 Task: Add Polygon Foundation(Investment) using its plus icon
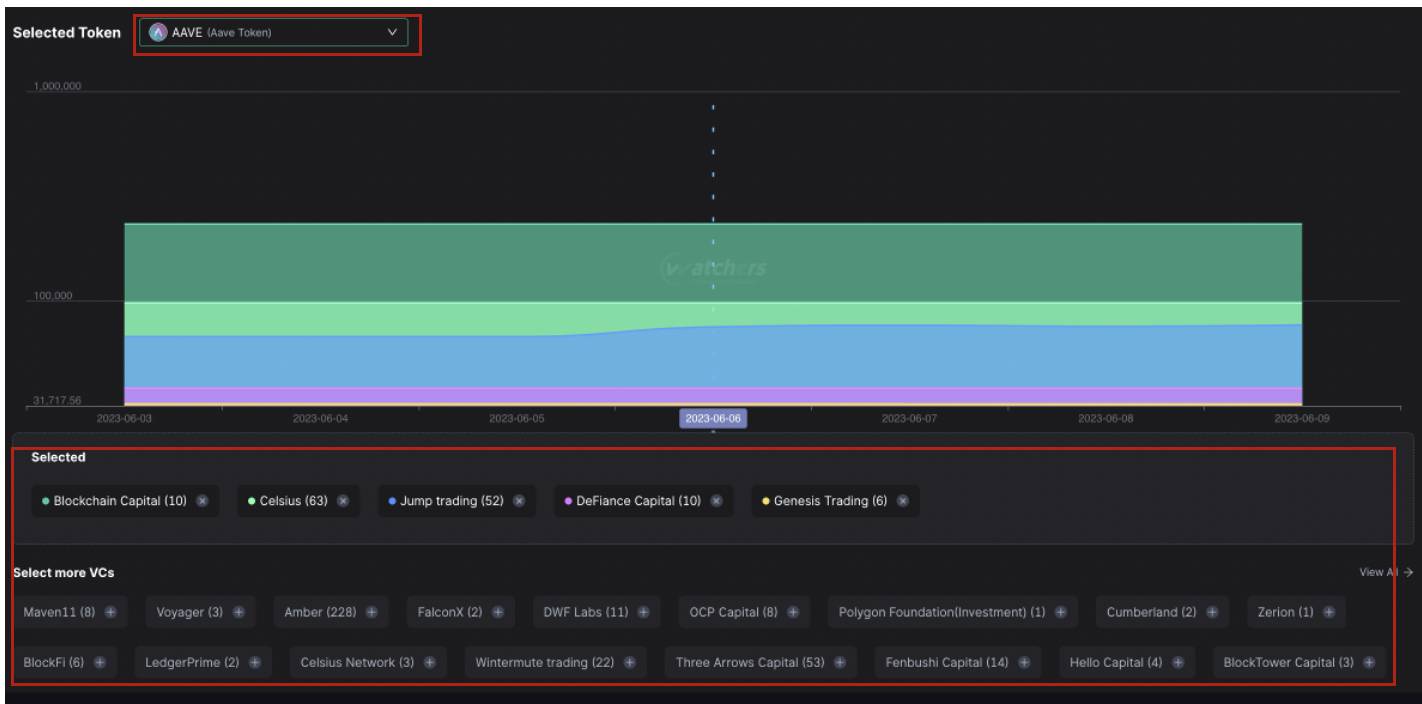tap(1060, 612)
